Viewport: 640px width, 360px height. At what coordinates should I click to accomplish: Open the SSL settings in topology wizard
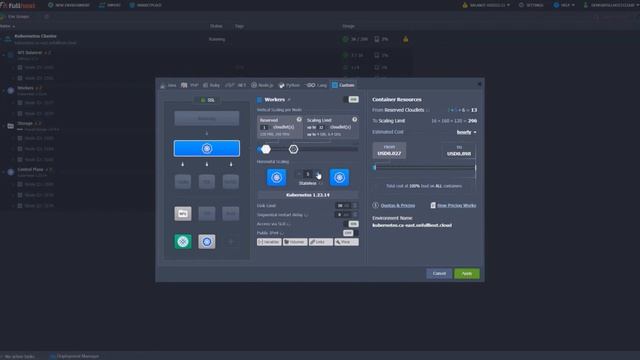[x=207, y=100]
